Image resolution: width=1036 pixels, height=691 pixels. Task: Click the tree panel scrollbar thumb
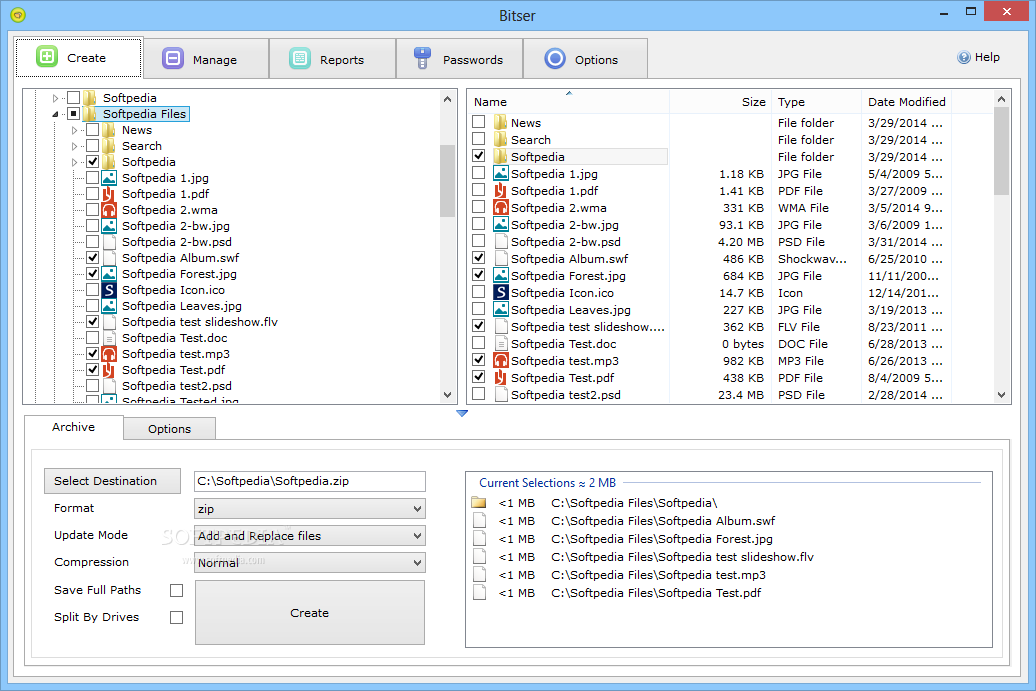(x=447, y=181)
